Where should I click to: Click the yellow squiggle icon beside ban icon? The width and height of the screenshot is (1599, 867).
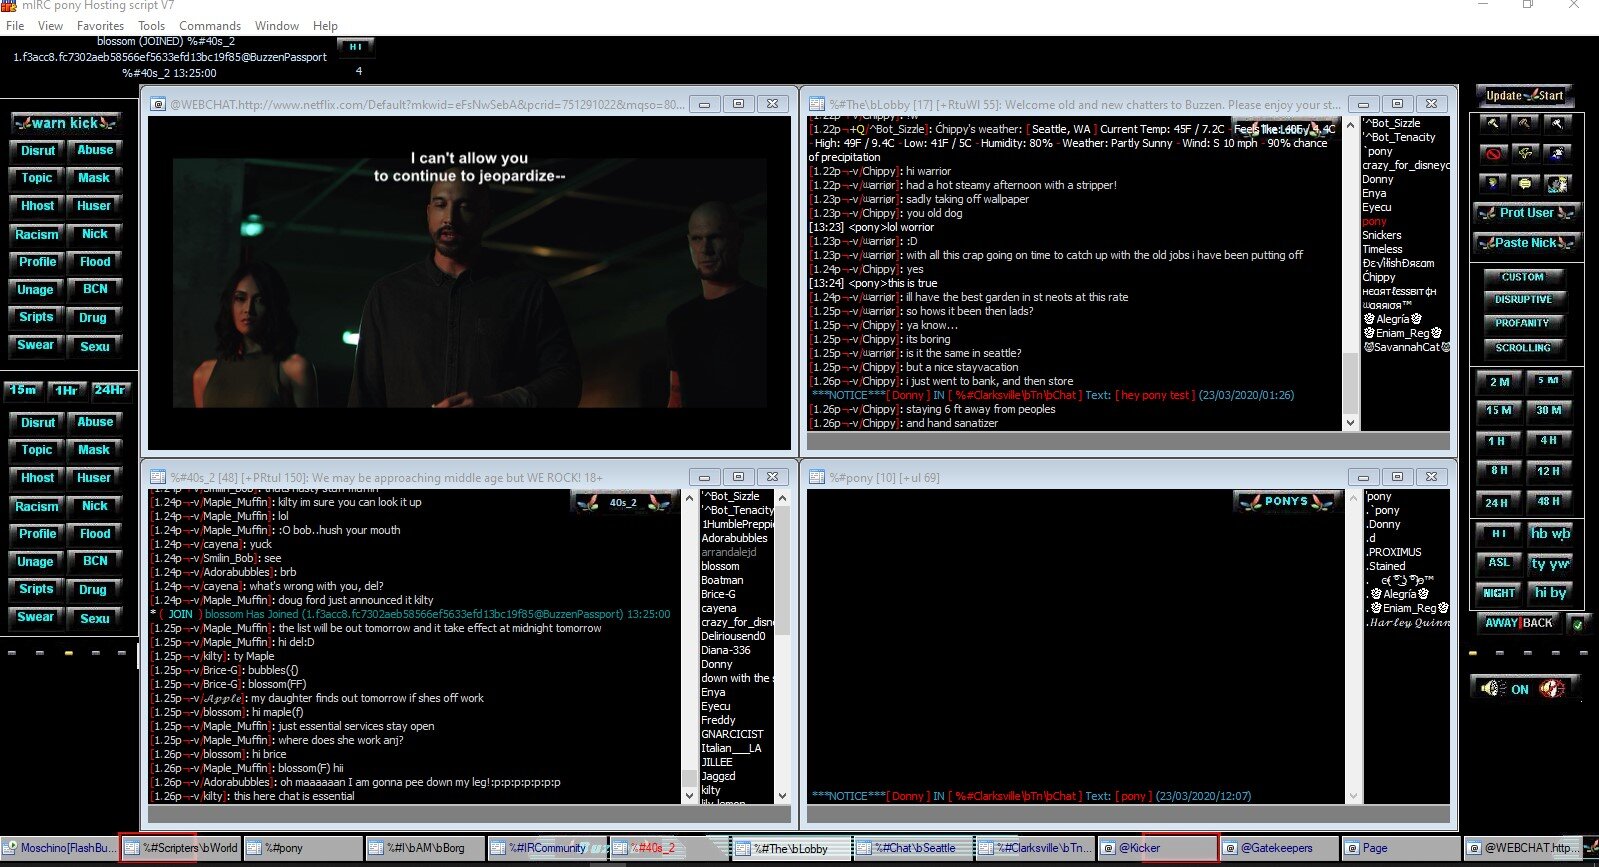click(1524, 154)
